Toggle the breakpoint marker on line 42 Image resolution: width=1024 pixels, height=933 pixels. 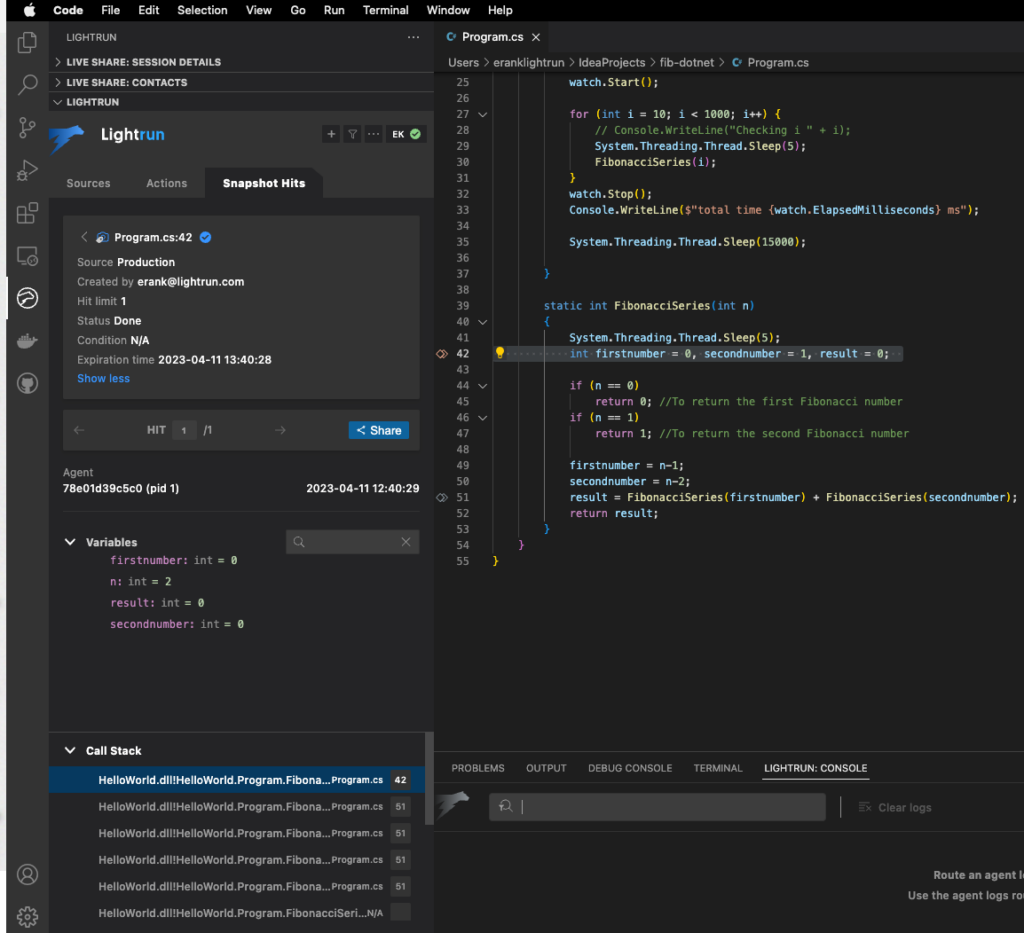click(441, 353)
